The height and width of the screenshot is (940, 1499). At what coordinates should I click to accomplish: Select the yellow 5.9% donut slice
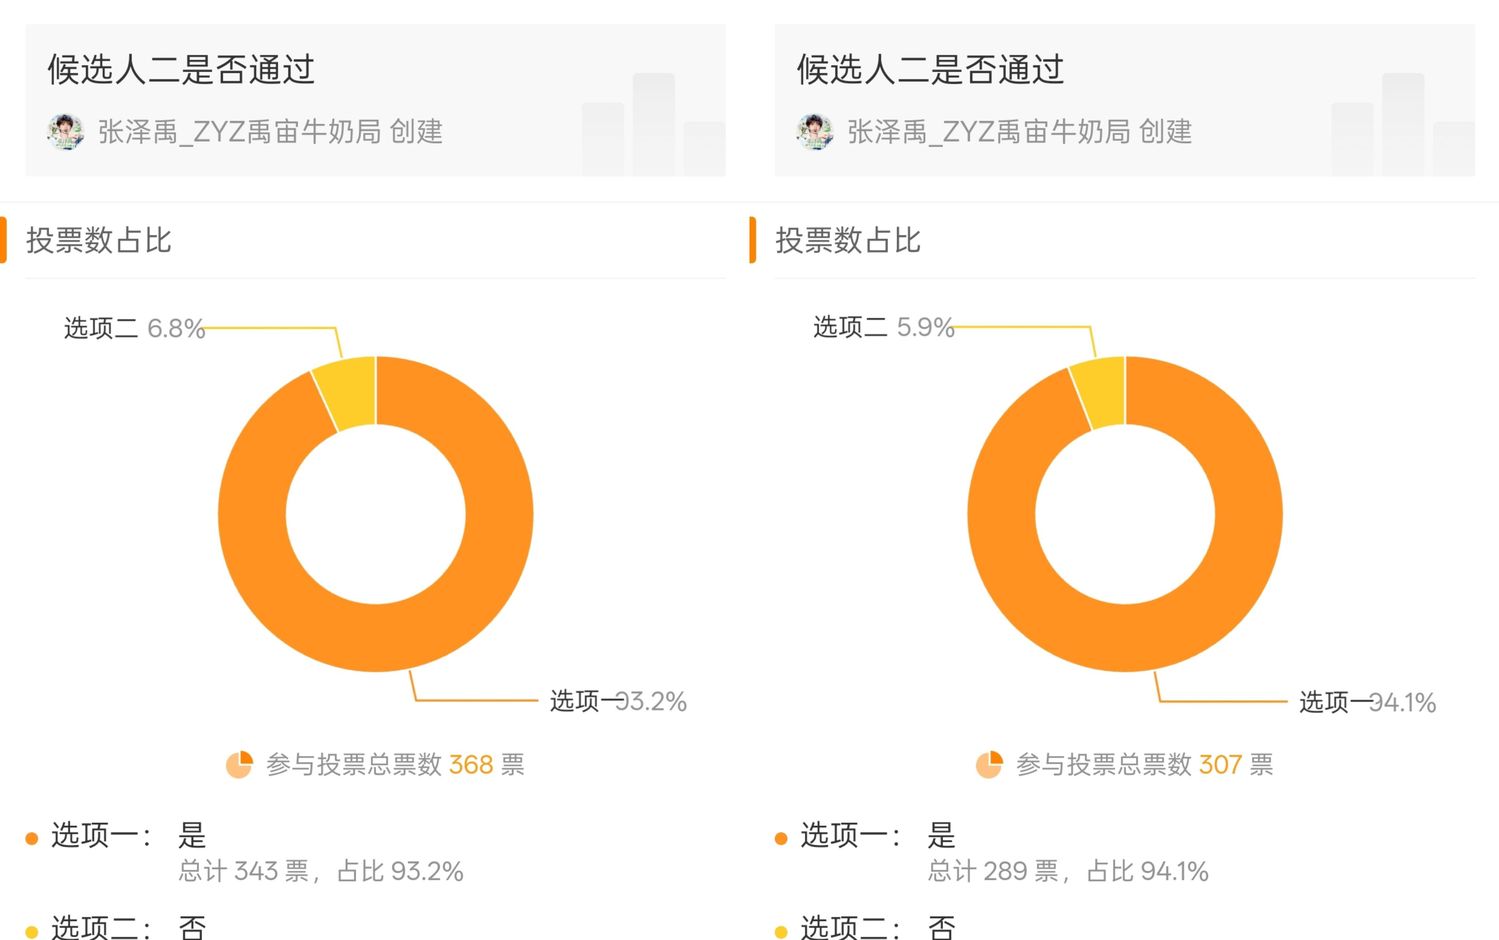pos(1099,393)
